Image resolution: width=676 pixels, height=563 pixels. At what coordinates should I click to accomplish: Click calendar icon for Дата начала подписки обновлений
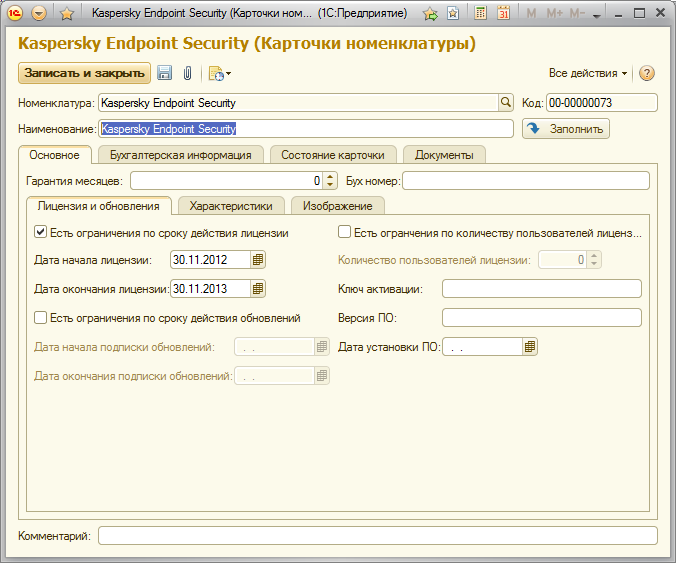click(x=322, y=347)
